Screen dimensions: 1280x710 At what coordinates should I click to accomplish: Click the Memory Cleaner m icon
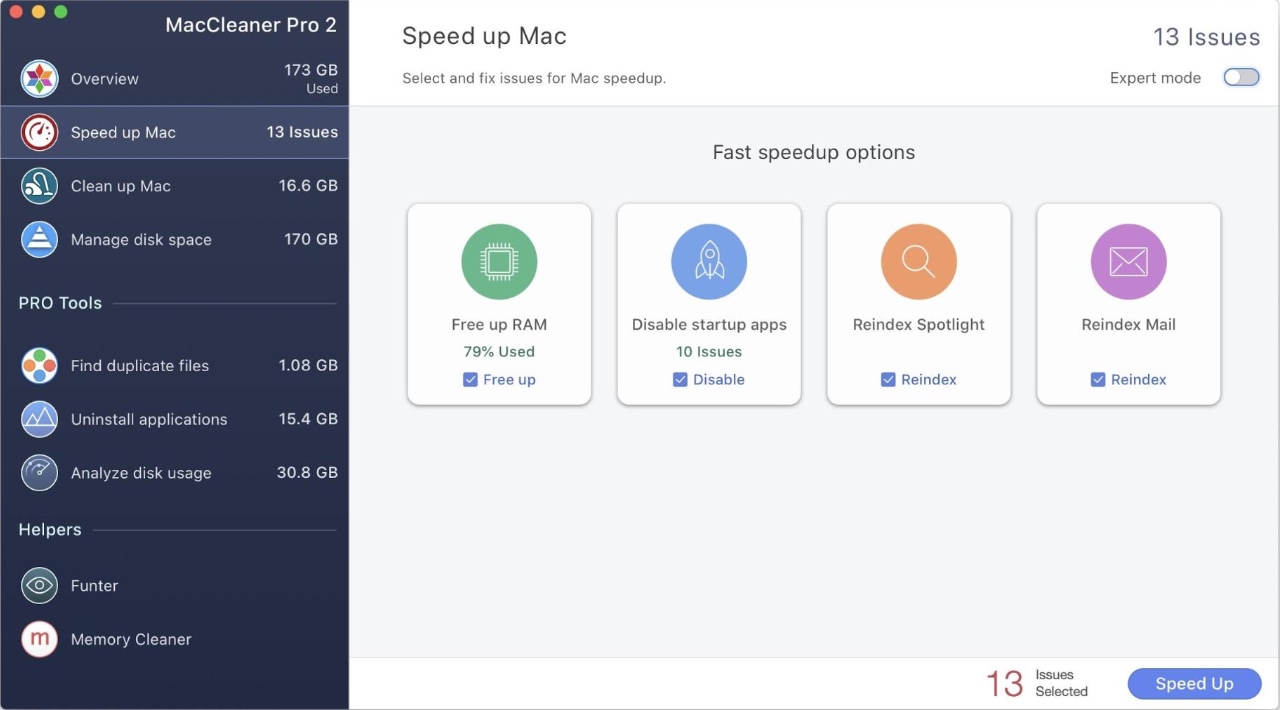tap(39, 640)
